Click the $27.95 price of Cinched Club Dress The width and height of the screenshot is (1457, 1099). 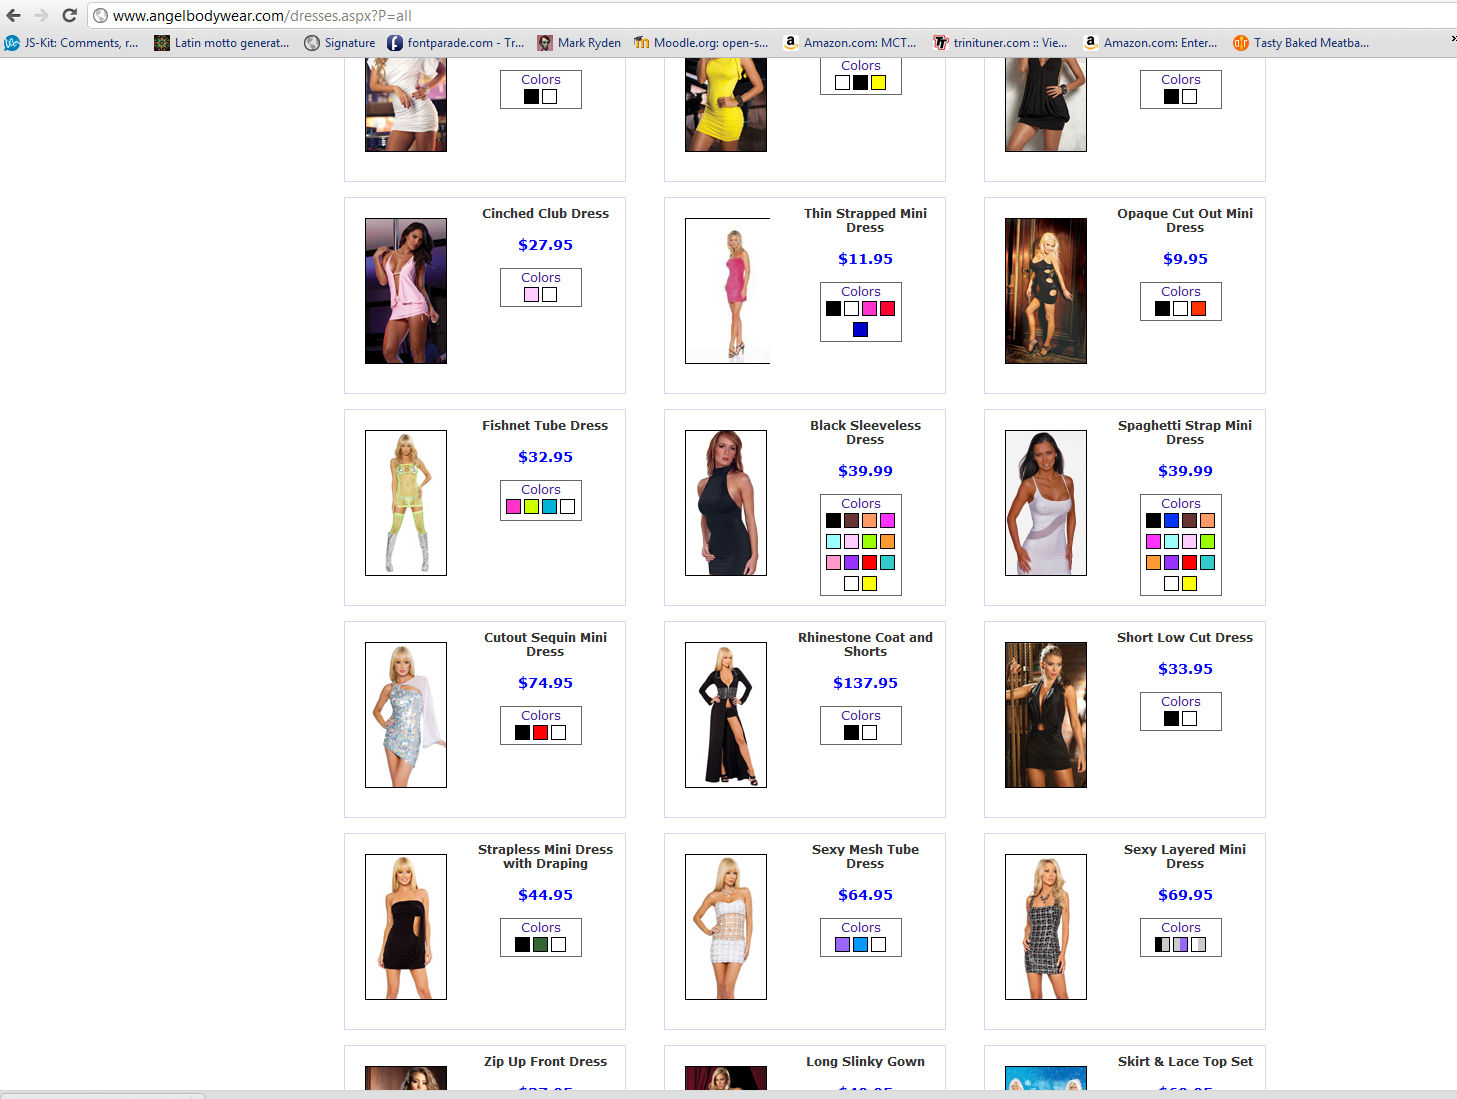546,245
